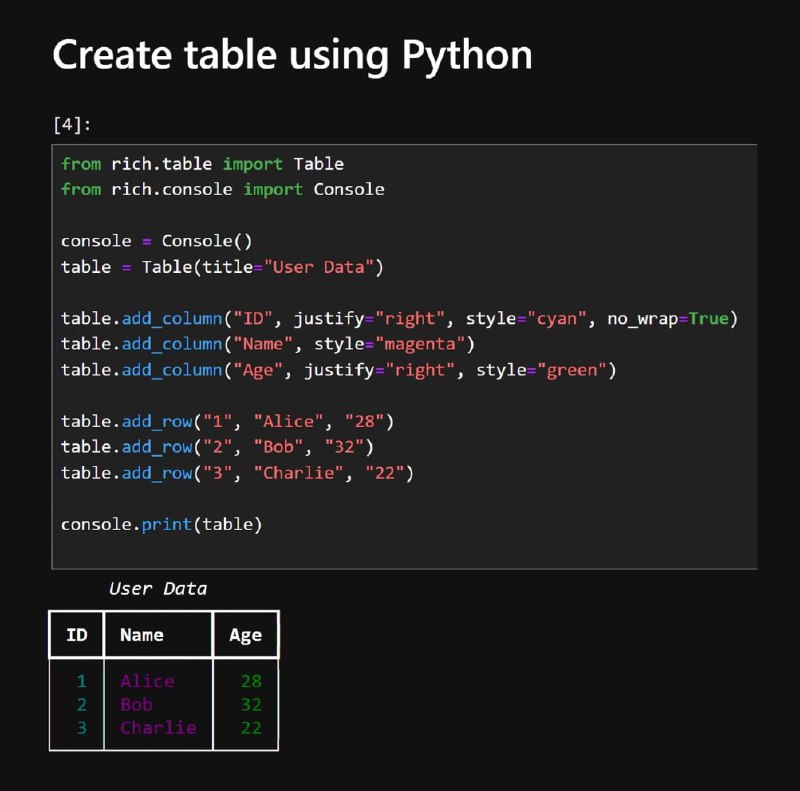Screen dimensions: 800x791
Task: Click the ID cell with value 3
Action: pos(82,728)
